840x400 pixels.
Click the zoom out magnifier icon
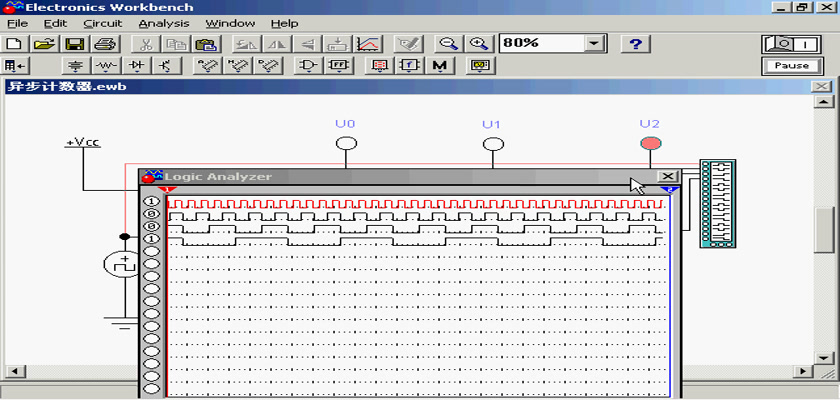[x=449, y=44]
